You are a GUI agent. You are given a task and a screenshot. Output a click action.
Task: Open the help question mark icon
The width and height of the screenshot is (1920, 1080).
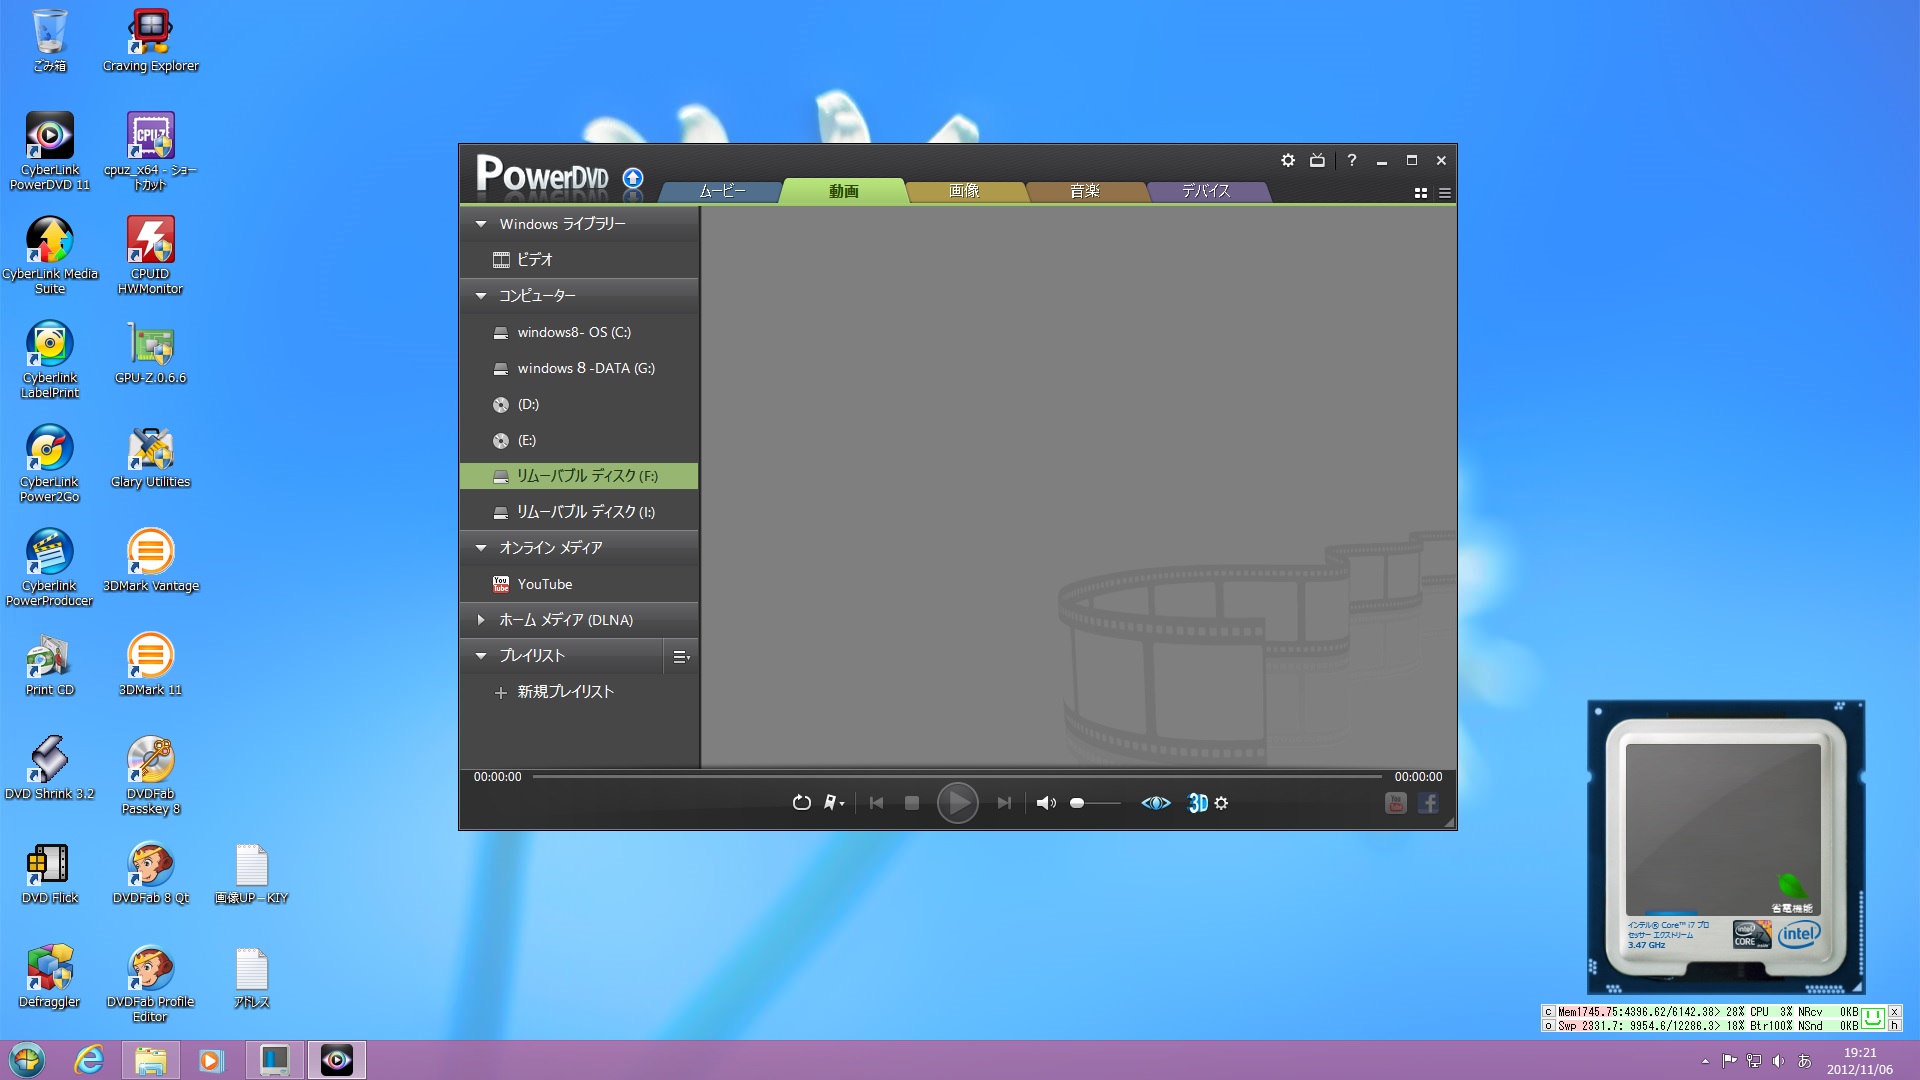pyautogui.click(x=1351, y=160)
